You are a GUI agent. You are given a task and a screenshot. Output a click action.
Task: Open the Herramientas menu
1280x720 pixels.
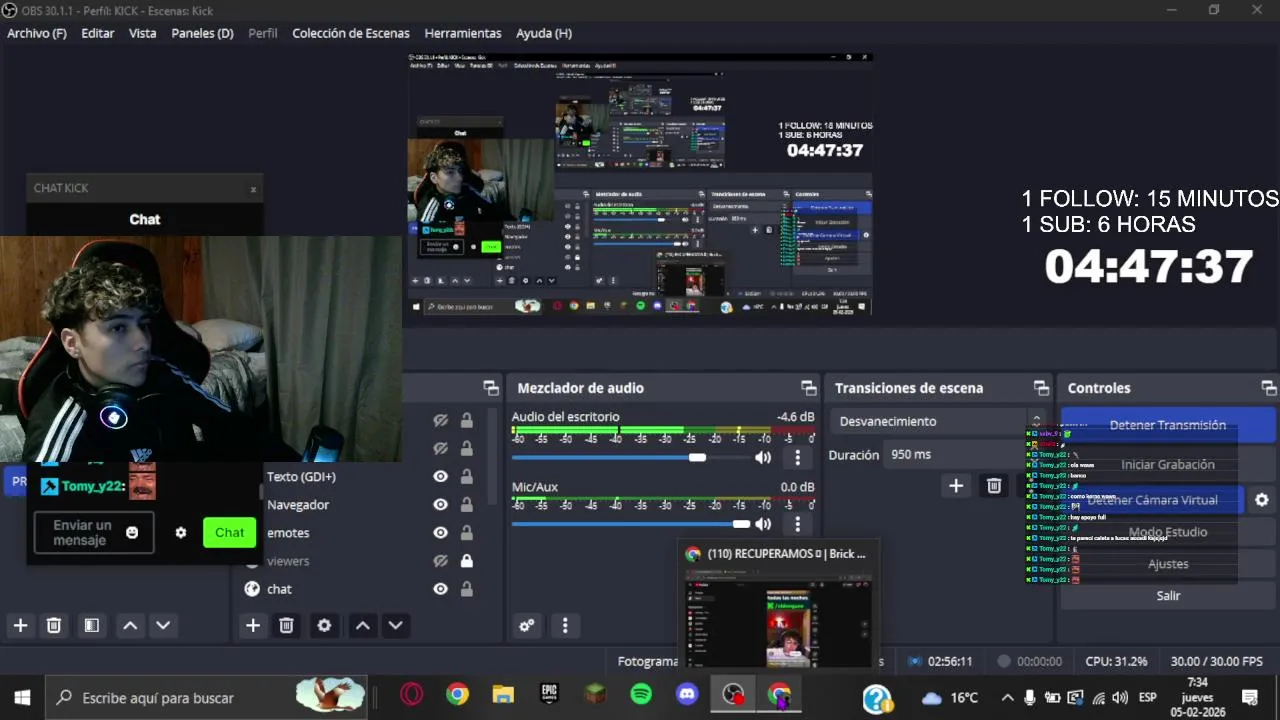[463, 33]
